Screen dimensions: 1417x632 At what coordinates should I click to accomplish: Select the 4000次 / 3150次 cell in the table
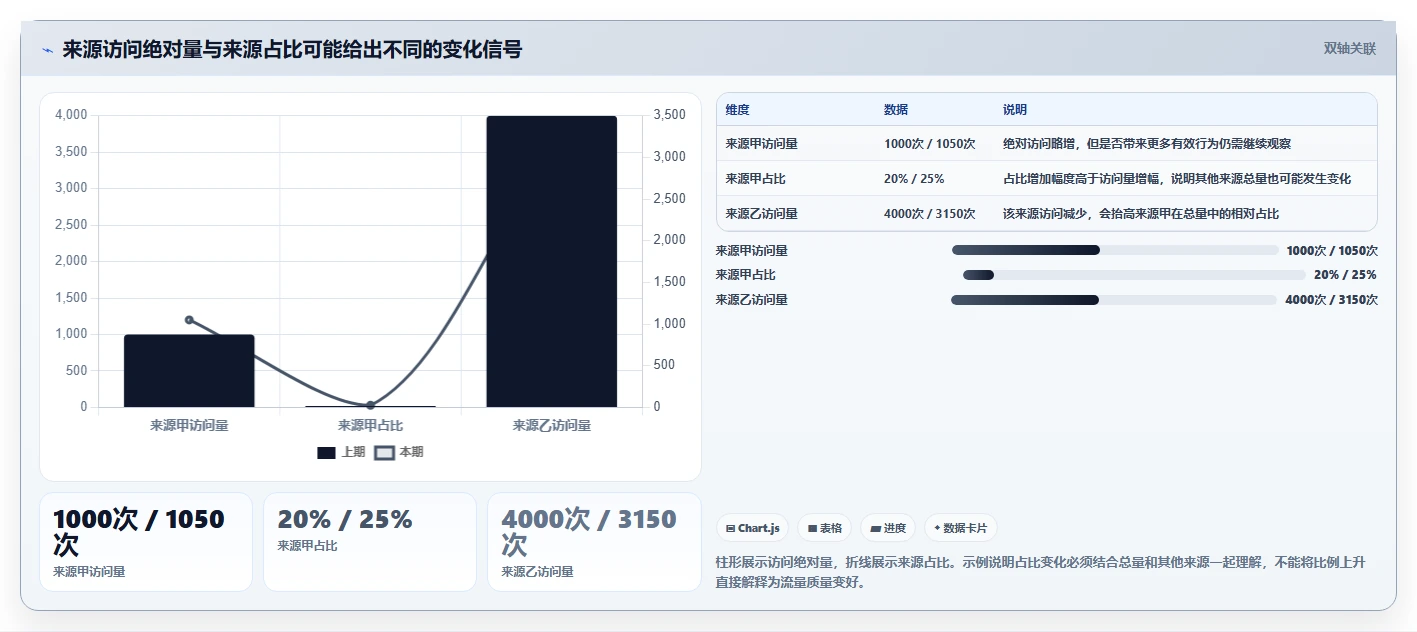pos(929,214)
